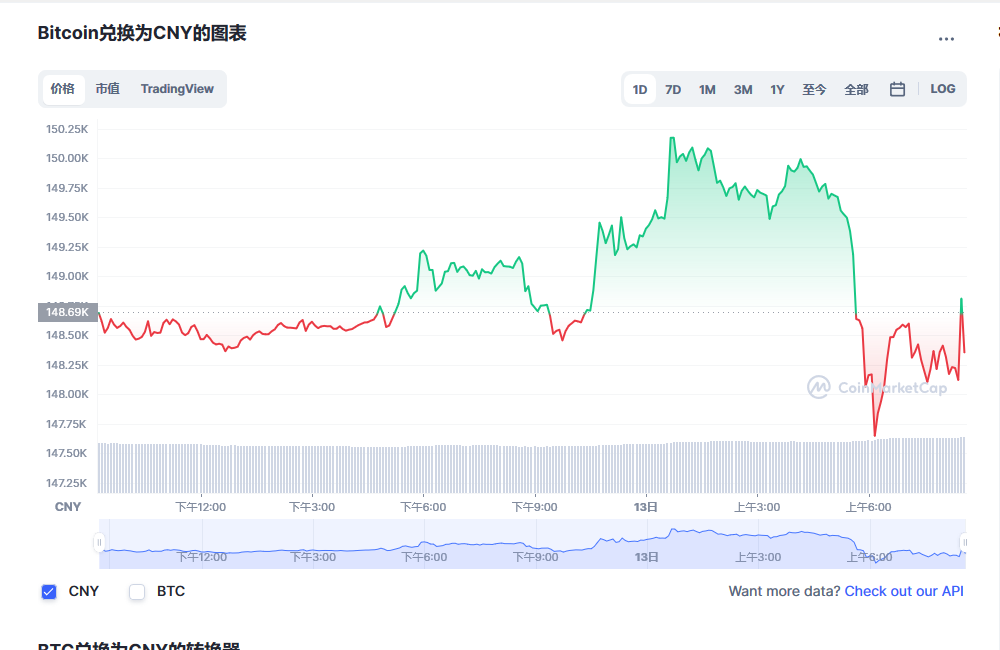Click the 下午3:00 x-axis label
The height and width of the screenshot is (650, 1000).
(312, 507)
